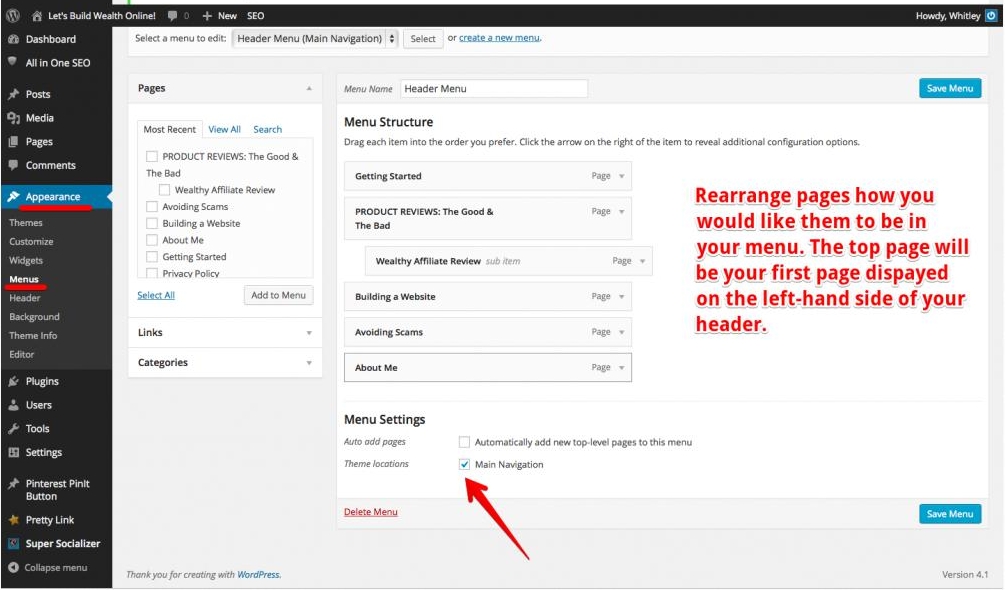
Task: Click the Add to Menu button
Action: [x=278, y=295]
